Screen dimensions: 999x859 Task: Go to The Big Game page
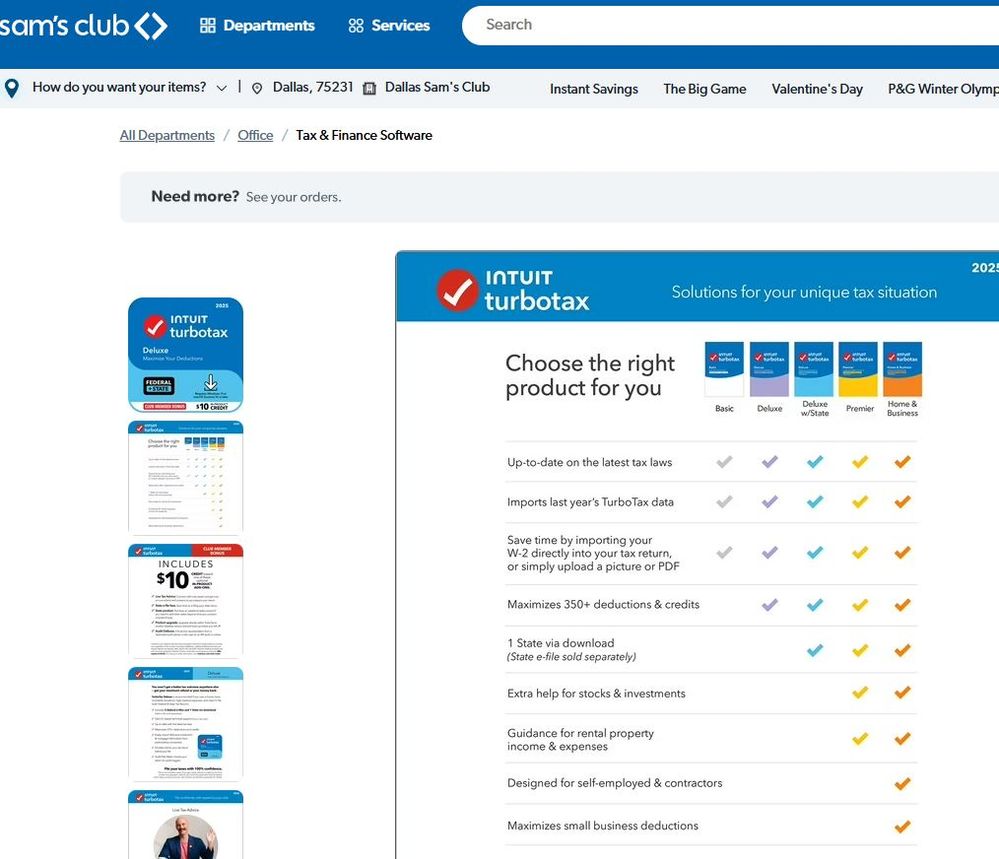(704, 89)
